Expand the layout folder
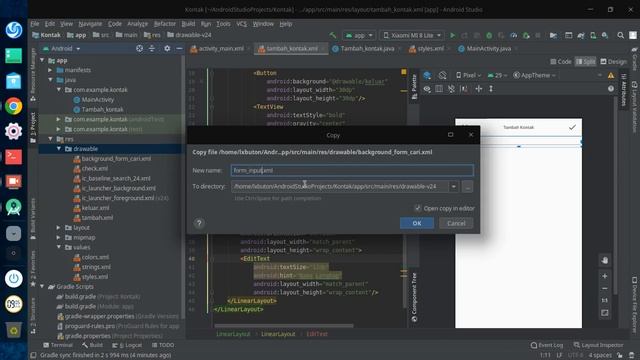Viewport: 640px width, 360px height. pos(59,227)
